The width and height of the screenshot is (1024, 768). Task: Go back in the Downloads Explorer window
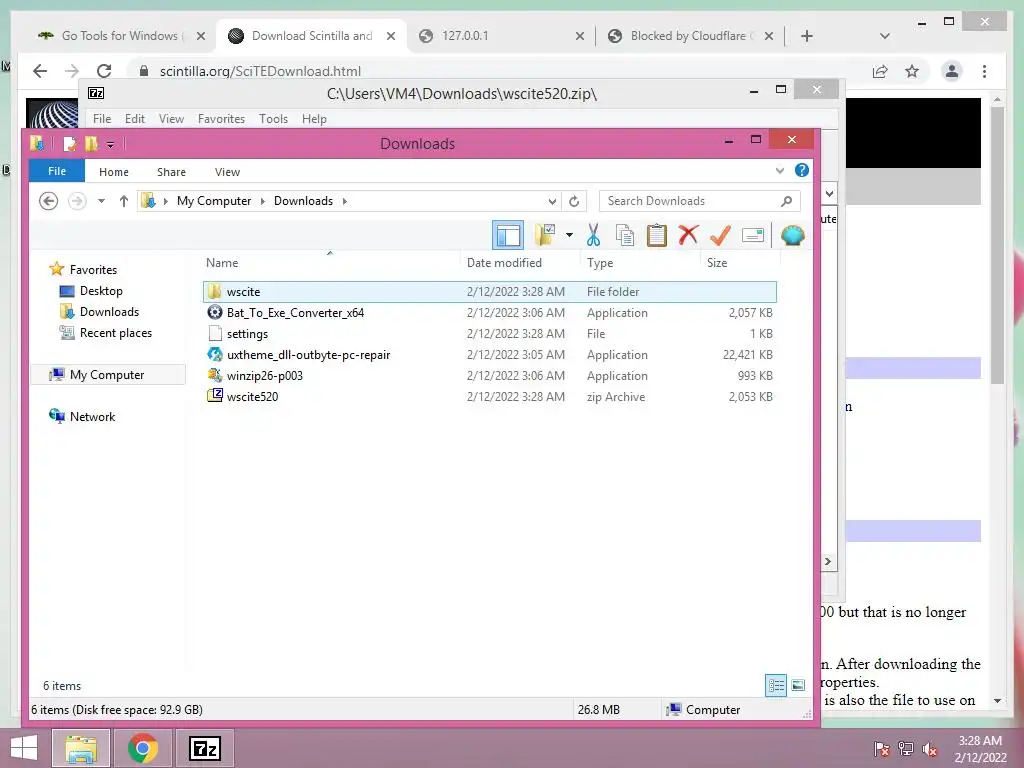click(48, 201)
